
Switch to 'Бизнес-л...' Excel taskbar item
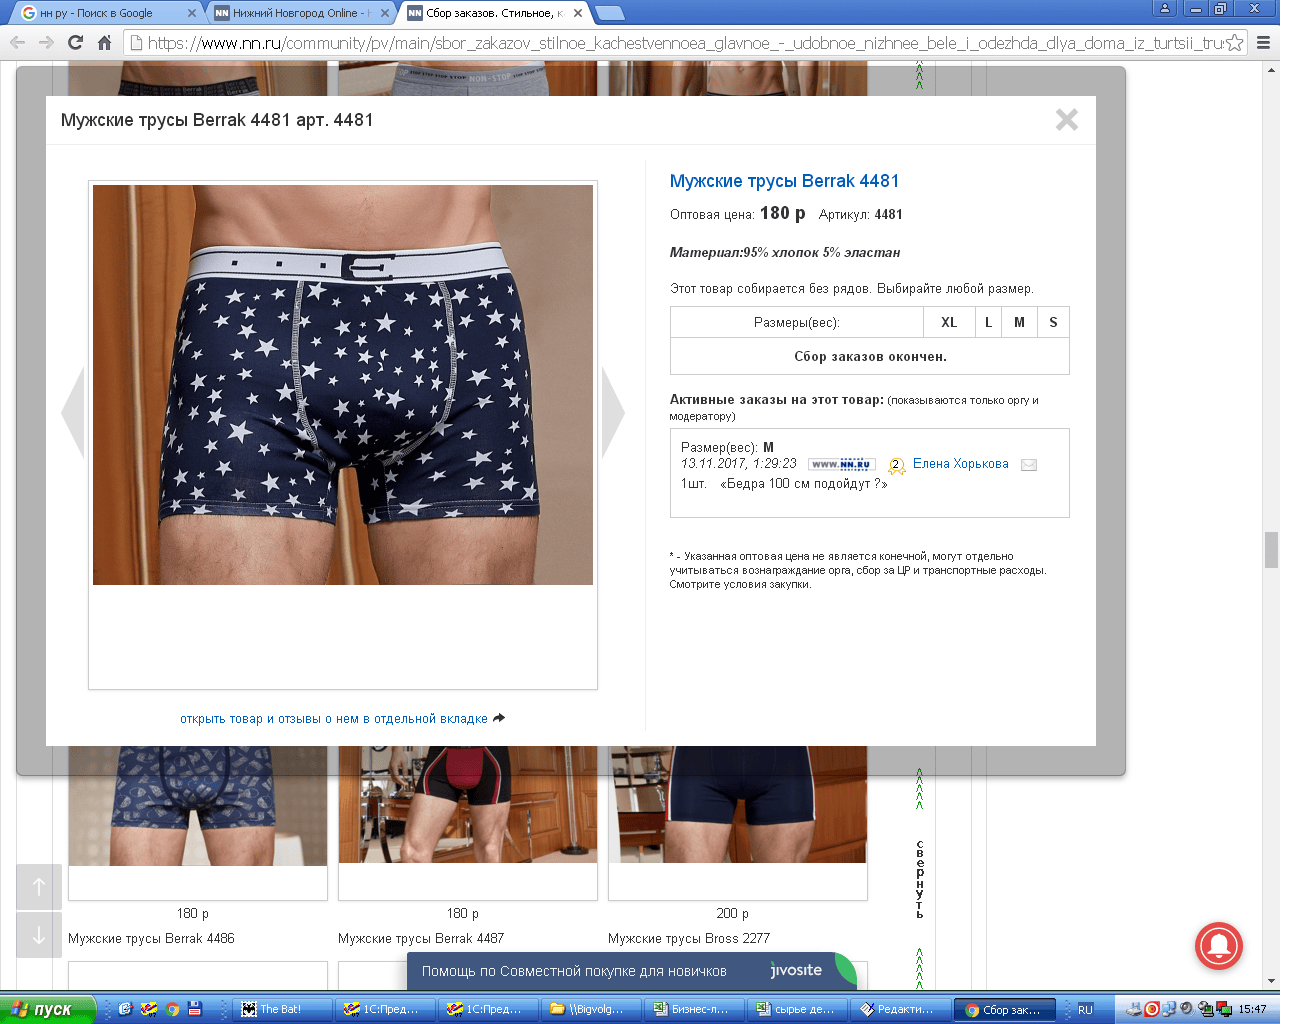point(696,1009)
